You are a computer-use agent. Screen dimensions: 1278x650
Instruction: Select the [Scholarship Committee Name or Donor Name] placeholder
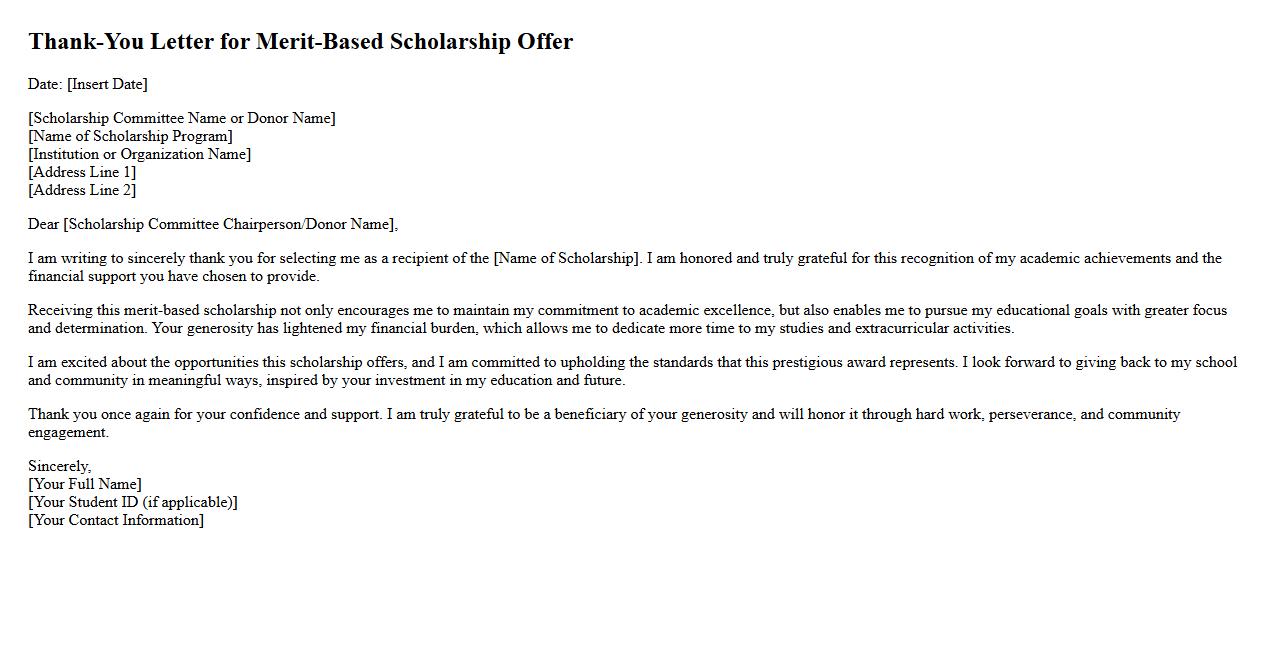[182, 118]
